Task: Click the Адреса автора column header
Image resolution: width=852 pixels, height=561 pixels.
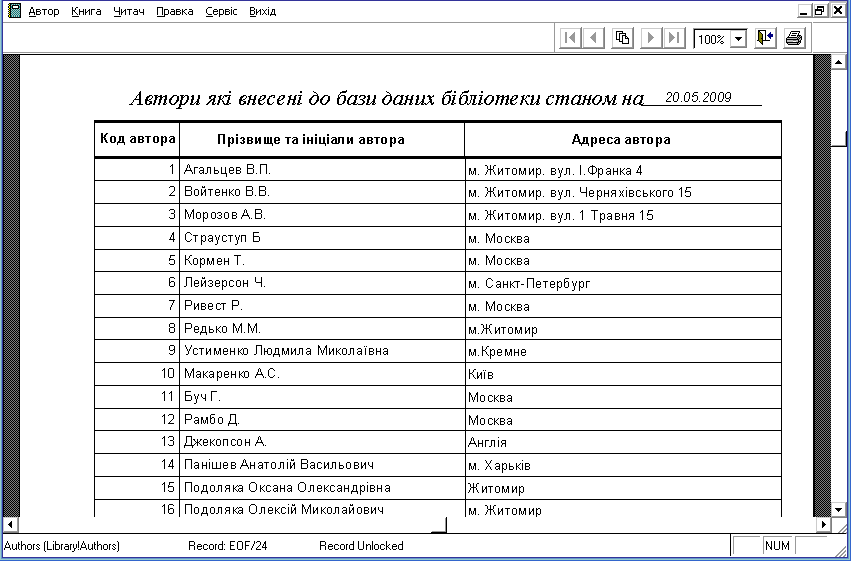Action: tap(621, 140)
